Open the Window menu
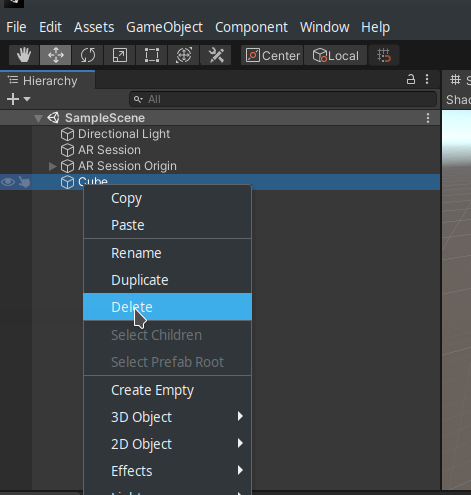Viewport: 471px width, 495px height. pyautogui.click(x=325, y=27)
